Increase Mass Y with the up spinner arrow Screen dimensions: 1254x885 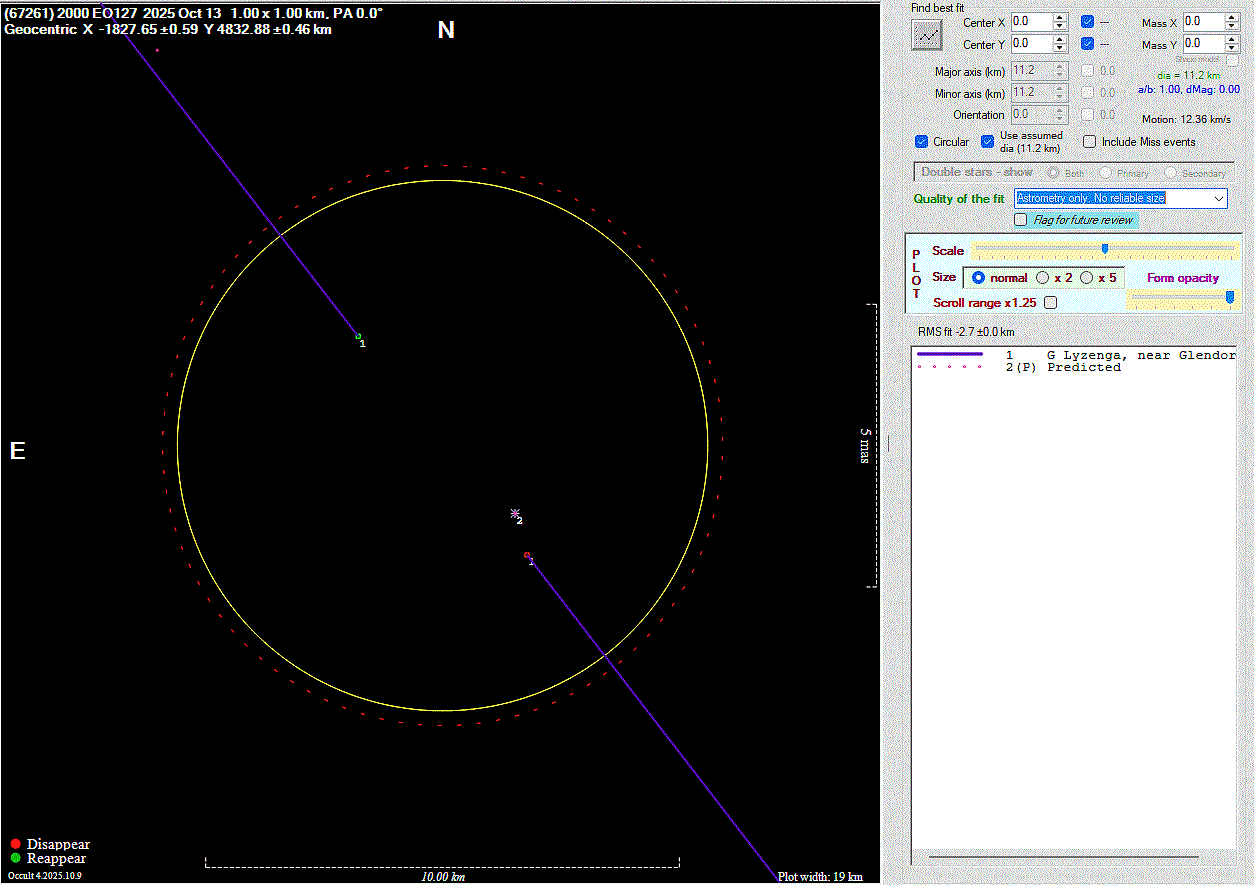point(1232,39)
